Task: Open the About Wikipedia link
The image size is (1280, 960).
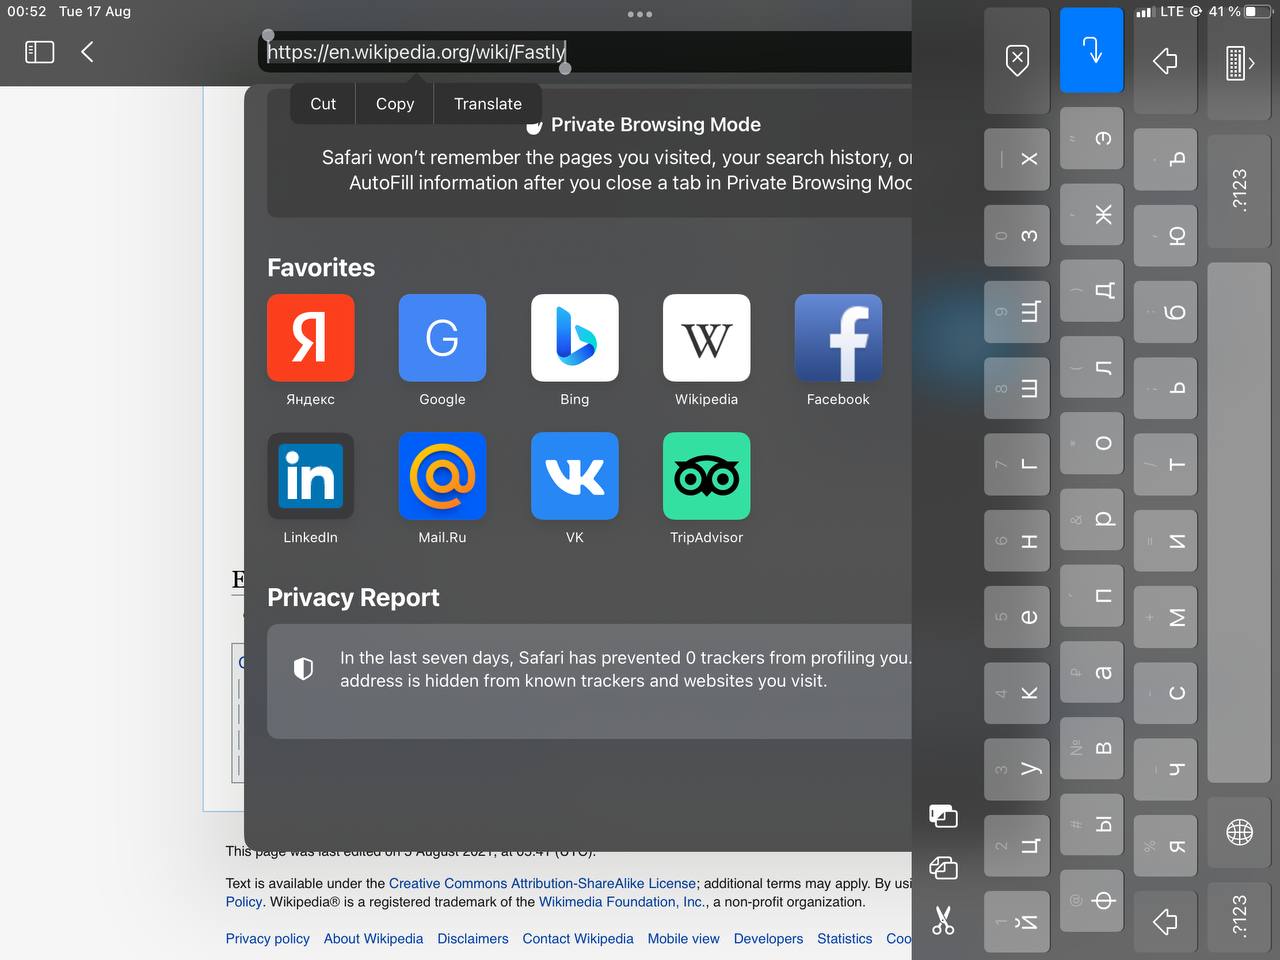Action: point(373,938)
